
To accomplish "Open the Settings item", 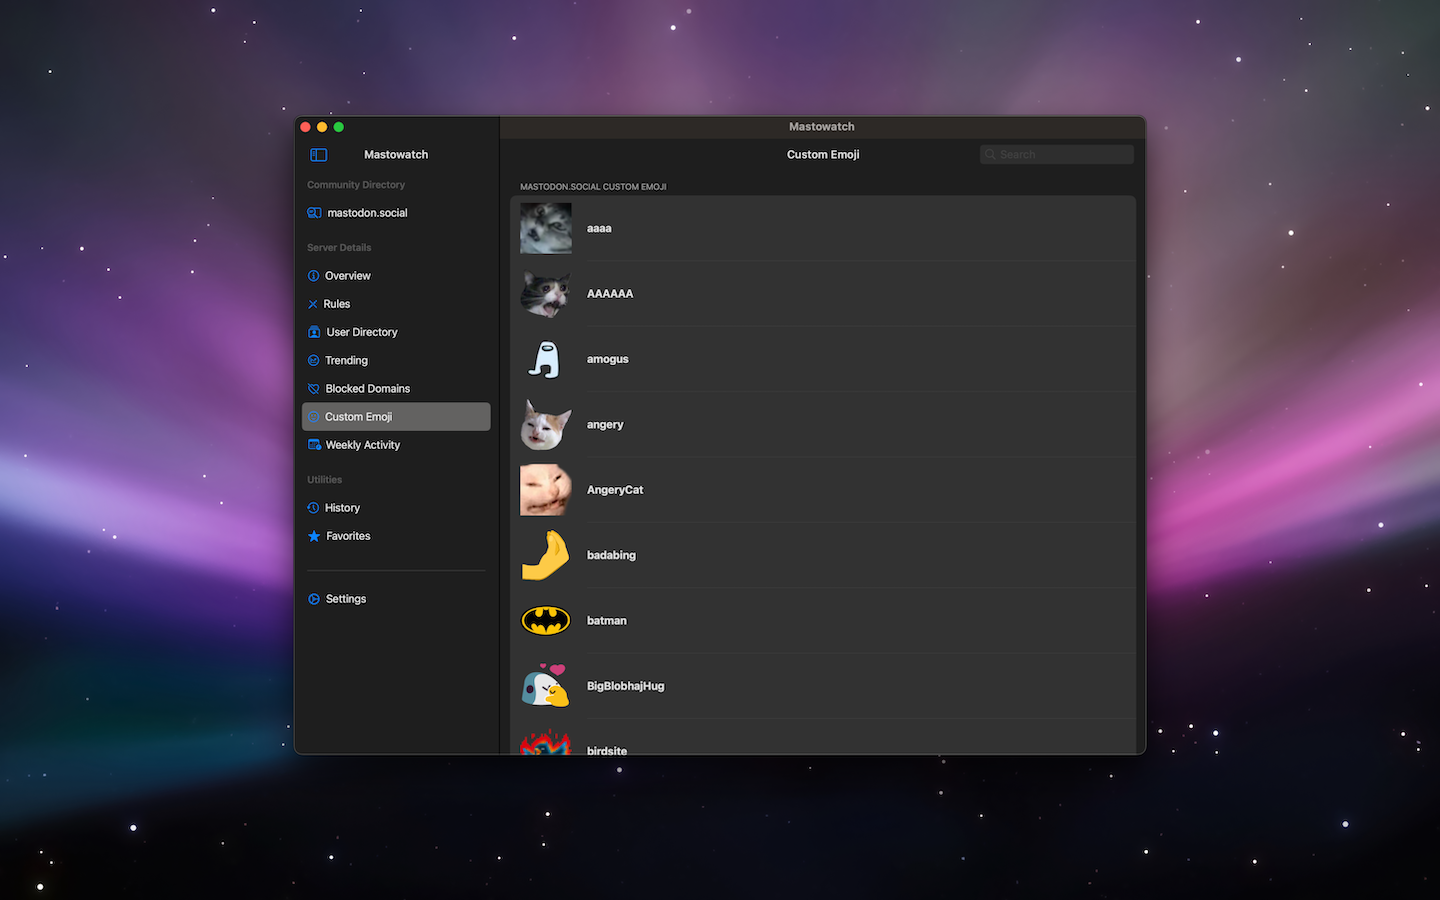I will tap(396, 599).
